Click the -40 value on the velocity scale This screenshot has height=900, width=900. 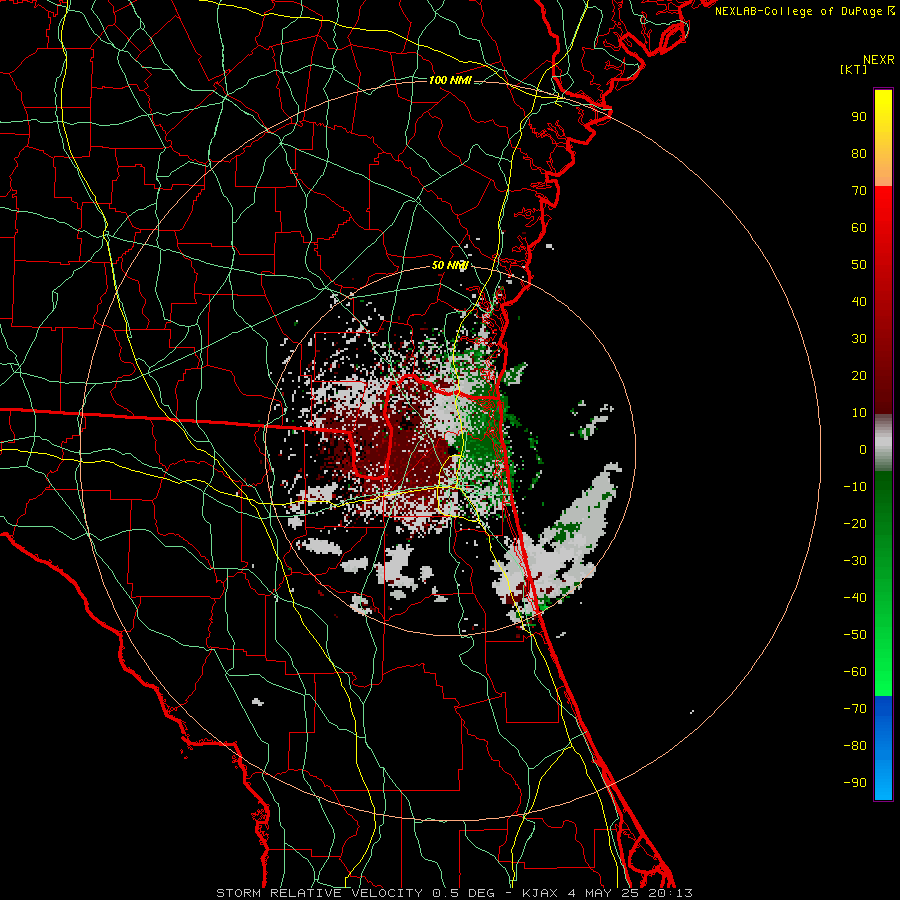(x=855, y=598)
